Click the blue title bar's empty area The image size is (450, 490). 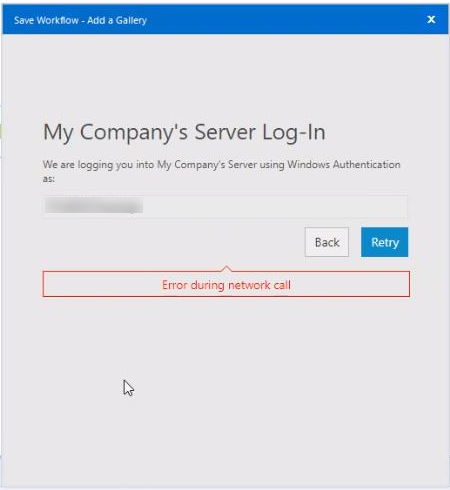287,20
